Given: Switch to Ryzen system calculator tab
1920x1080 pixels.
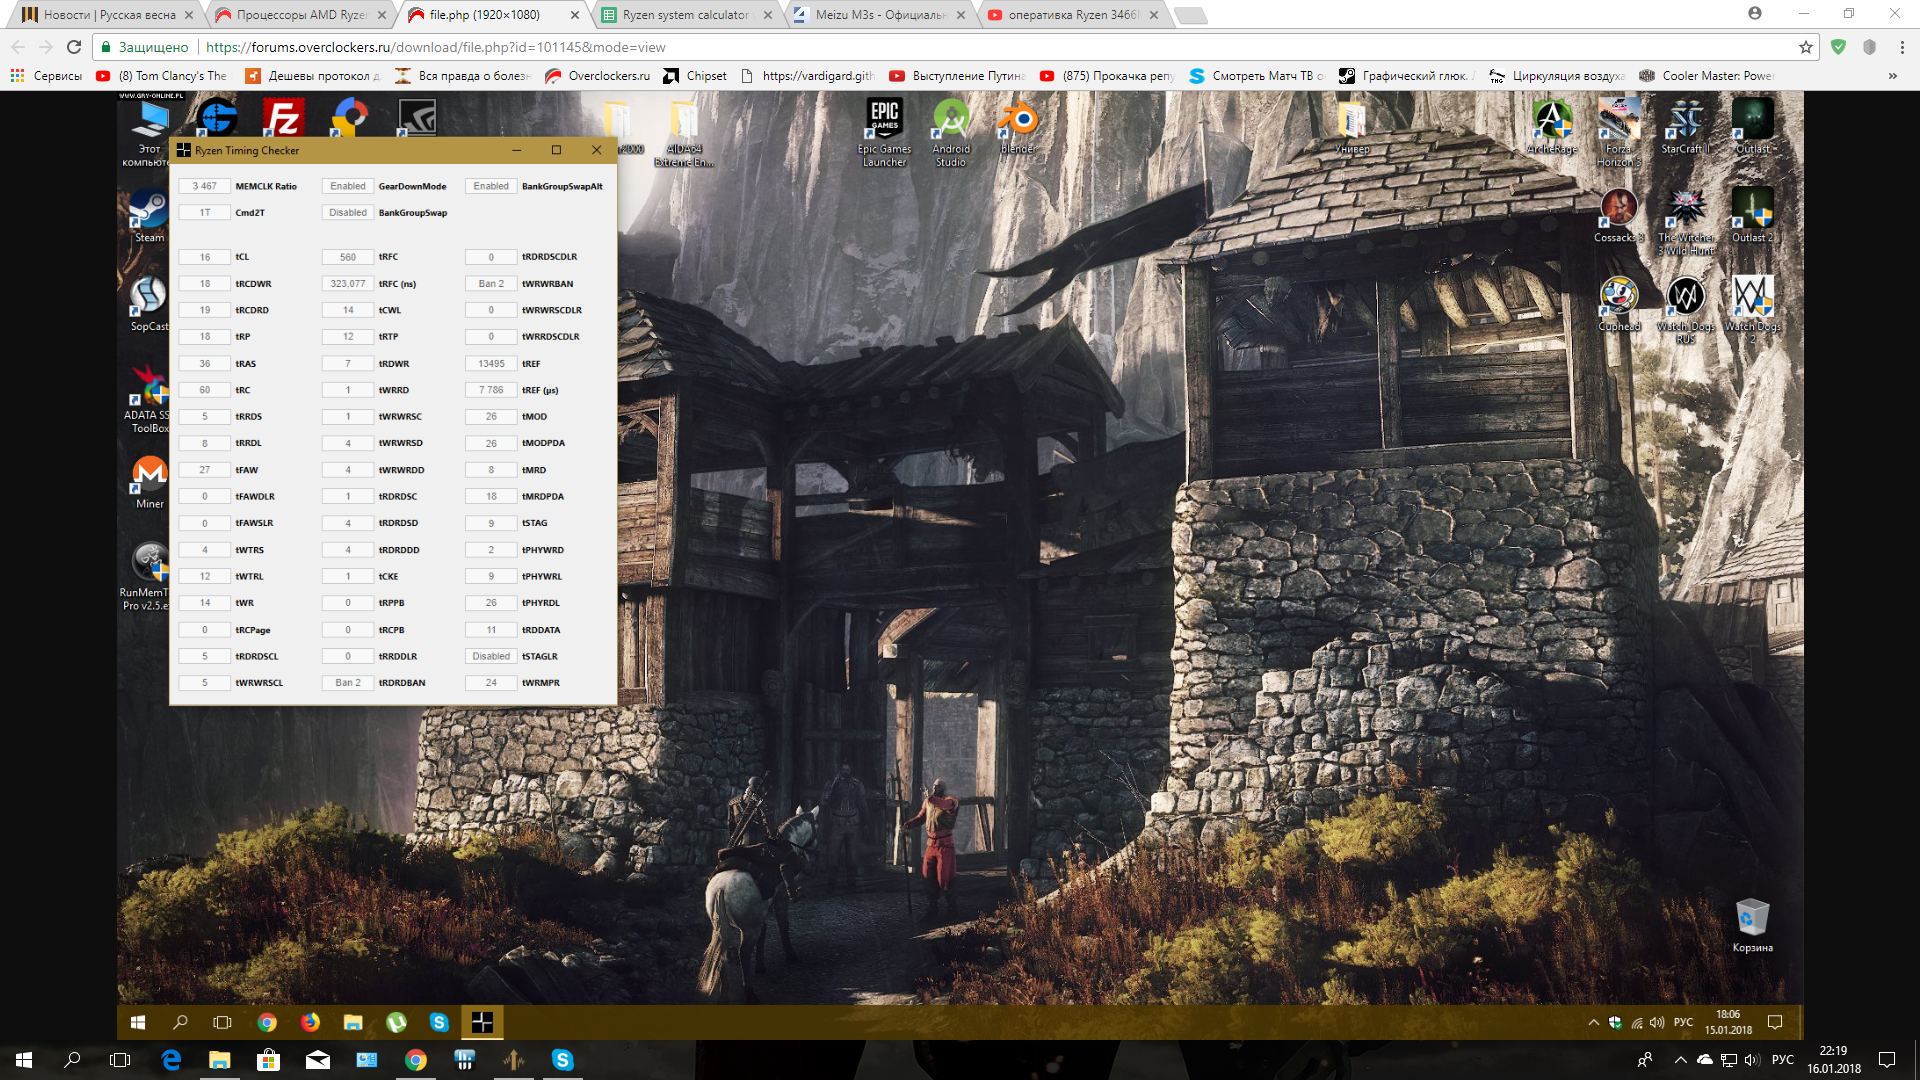Looking at the screenshot, I should 685,15.
